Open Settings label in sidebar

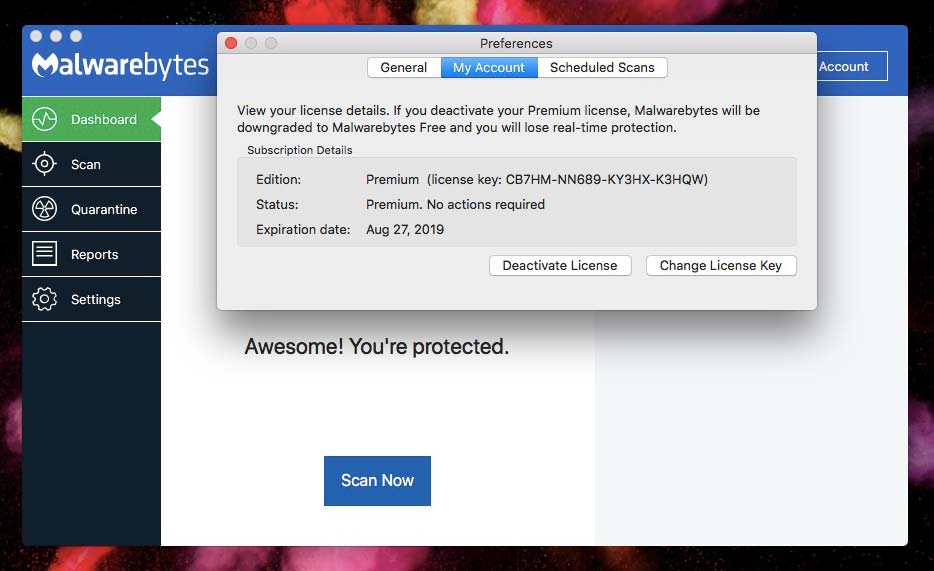(x=96, y=299)
